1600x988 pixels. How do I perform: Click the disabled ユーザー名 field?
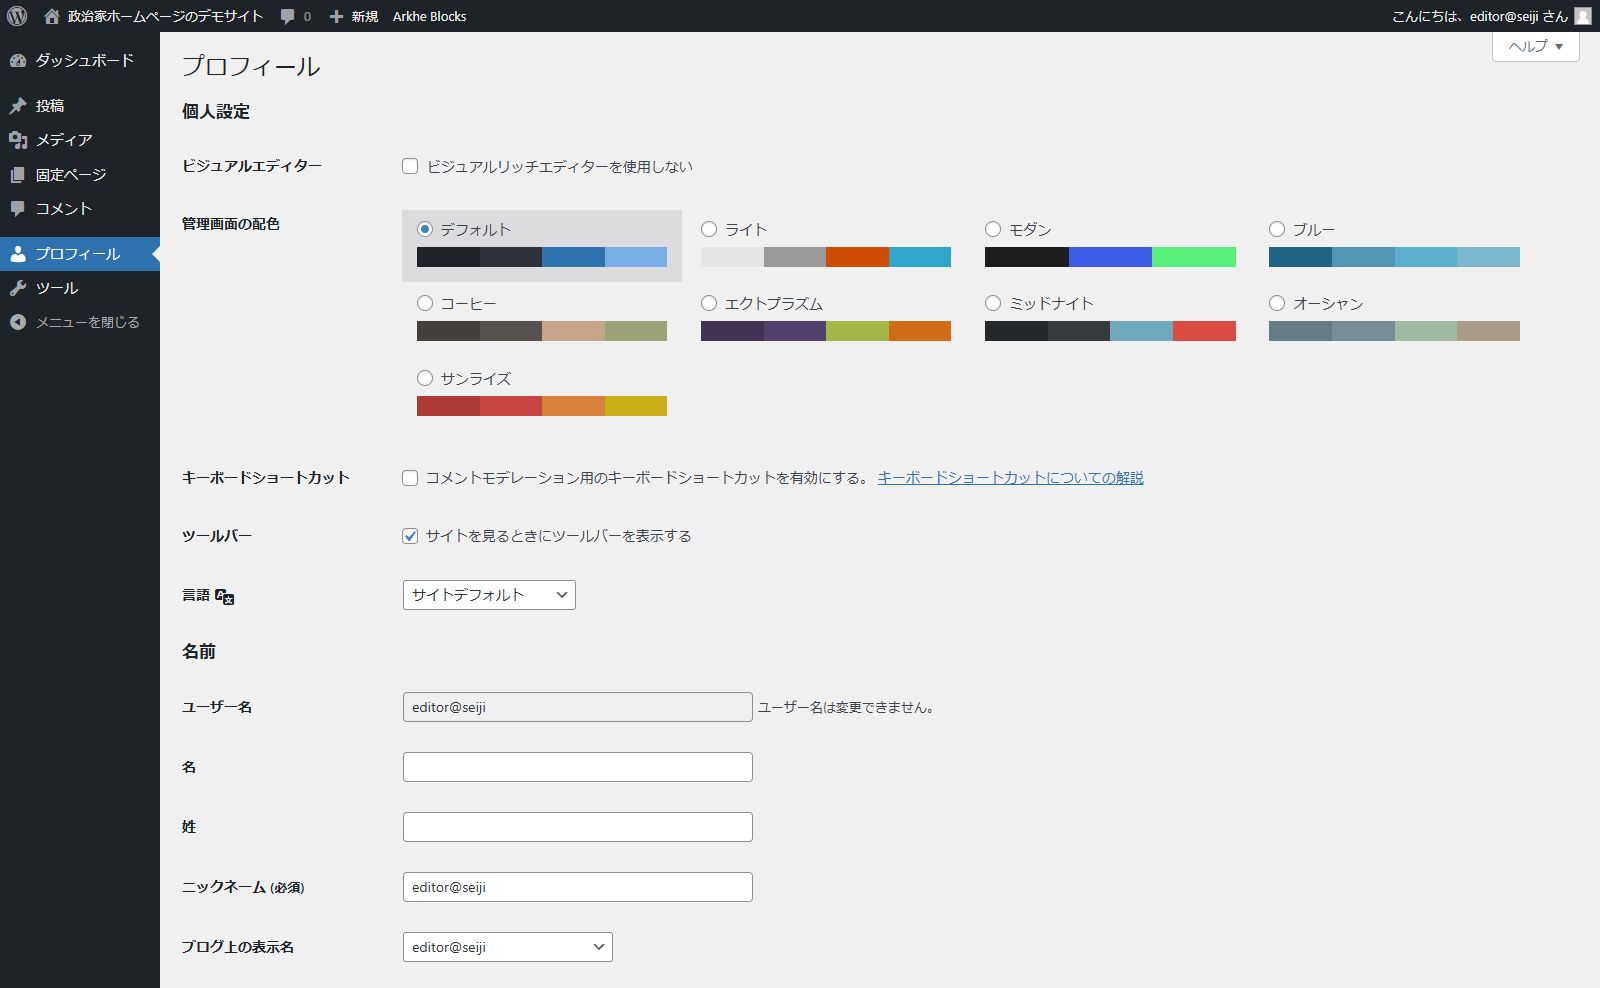point(578,707)
